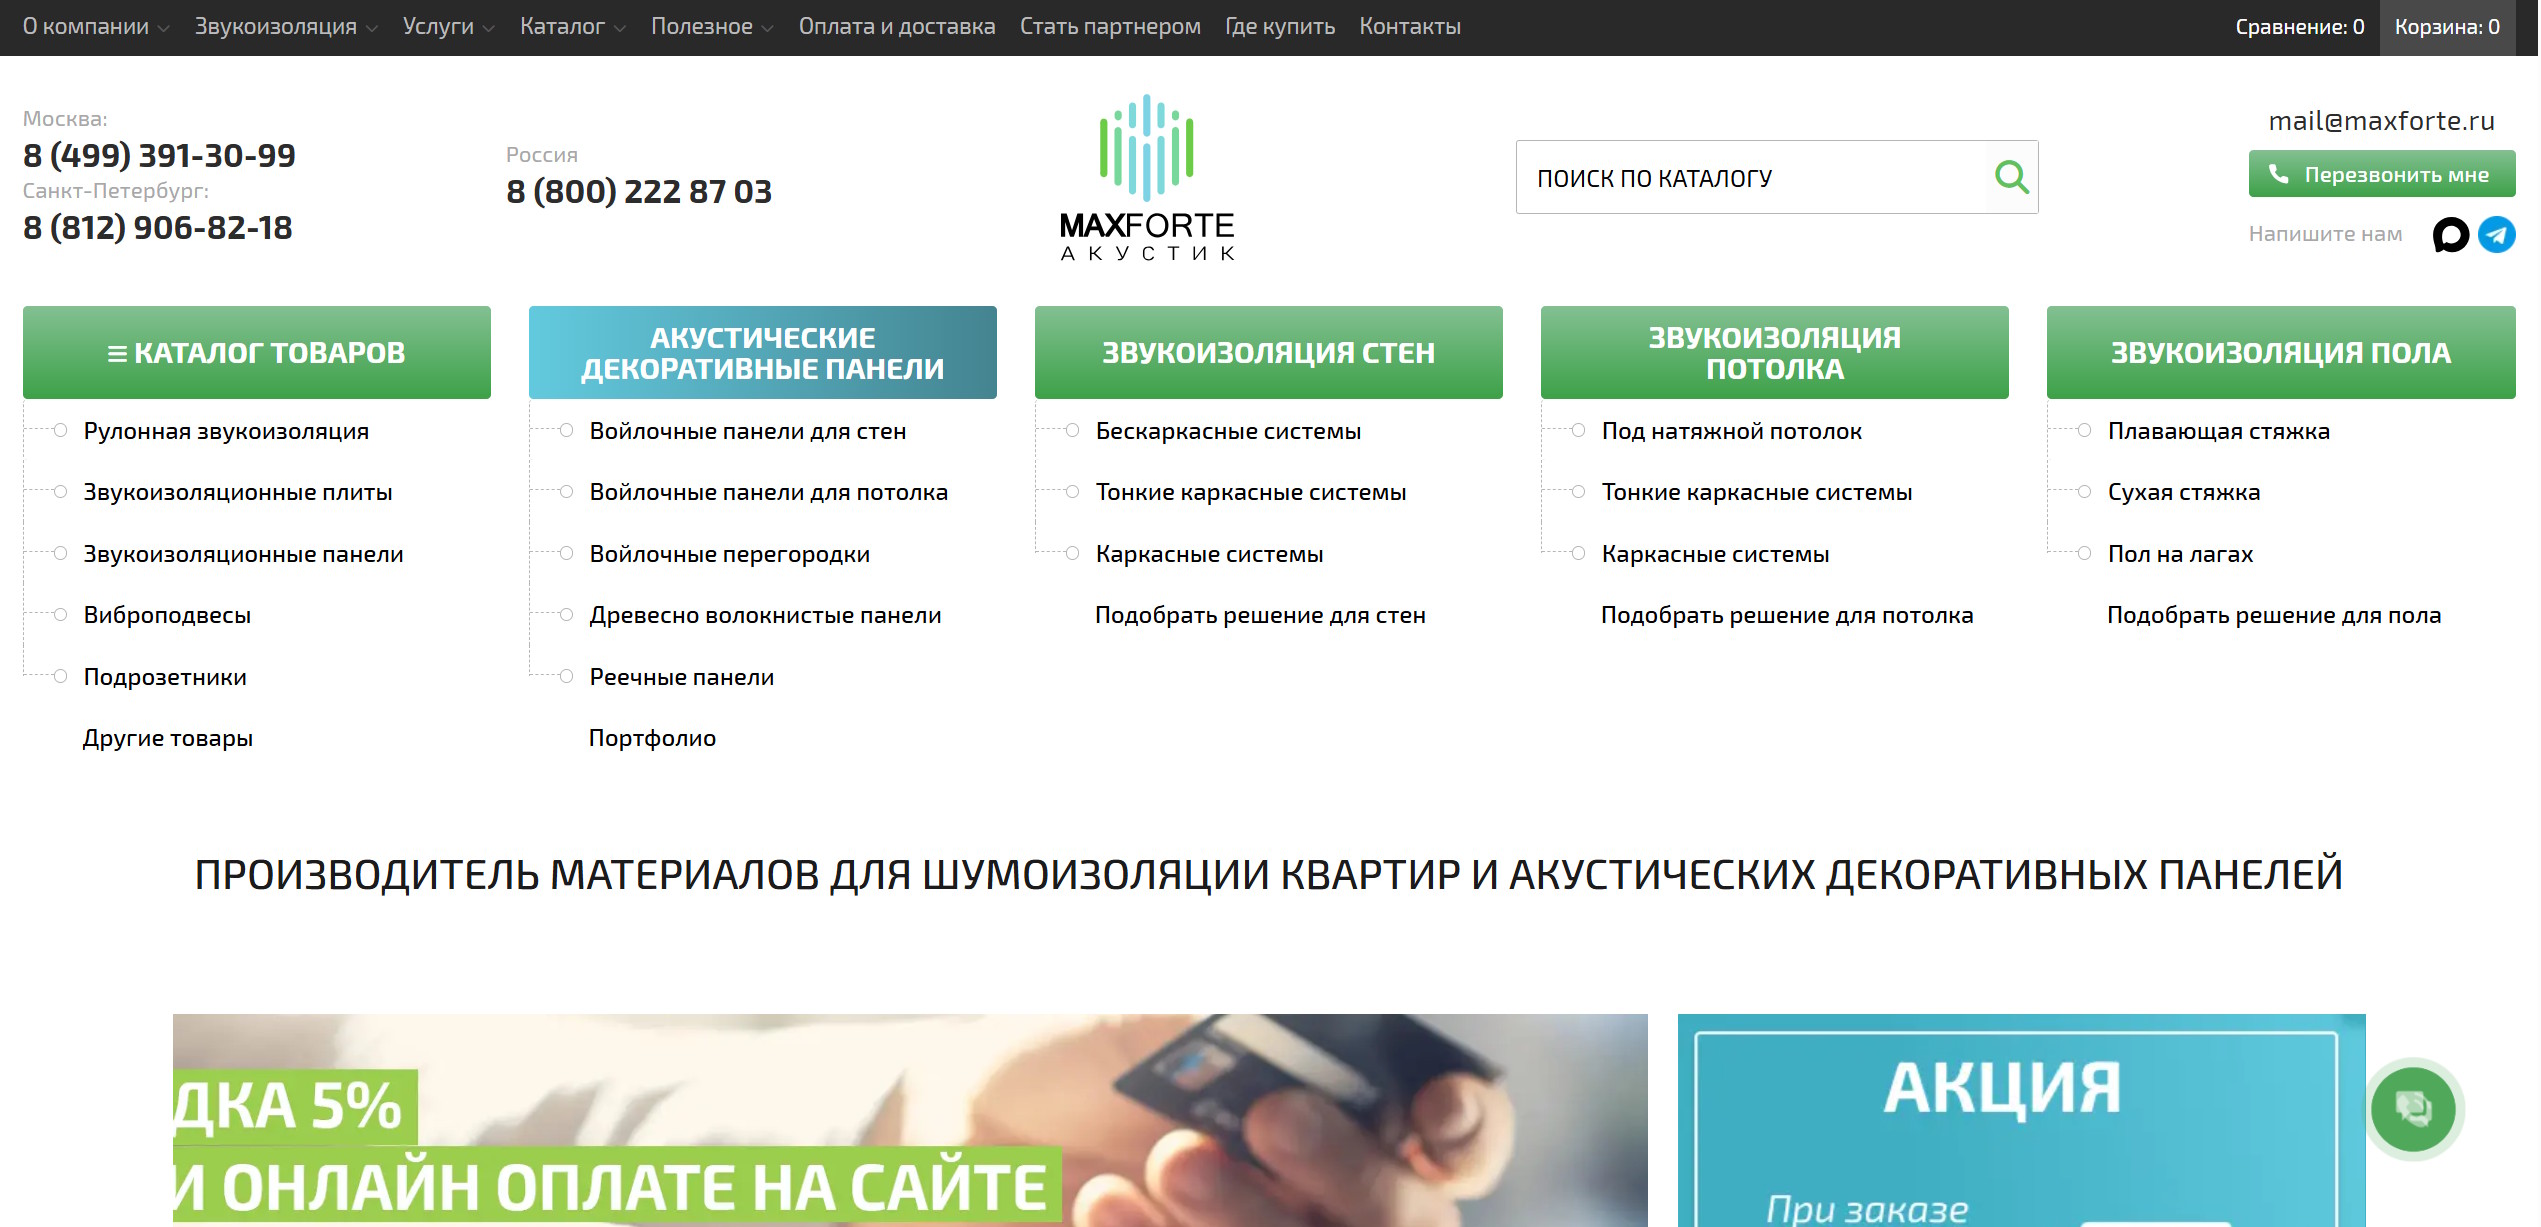Select Войлочные перегородки
The image size is (2541, 1227).
pos(730,554)
